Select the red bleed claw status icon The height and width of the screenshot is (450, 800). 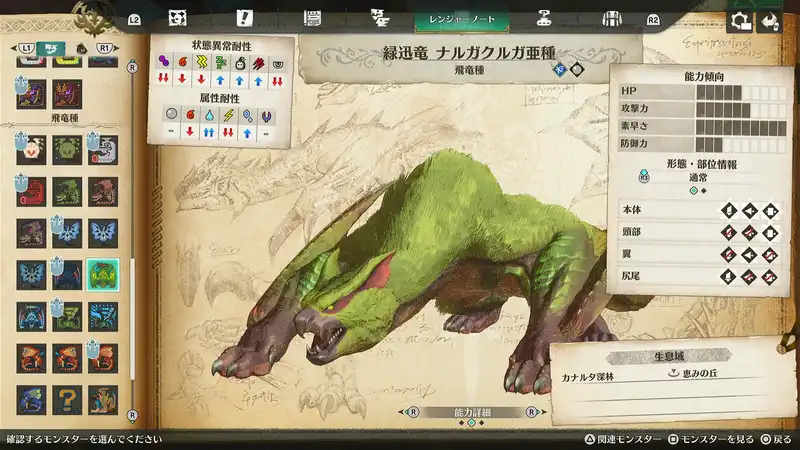click(259, 63)
